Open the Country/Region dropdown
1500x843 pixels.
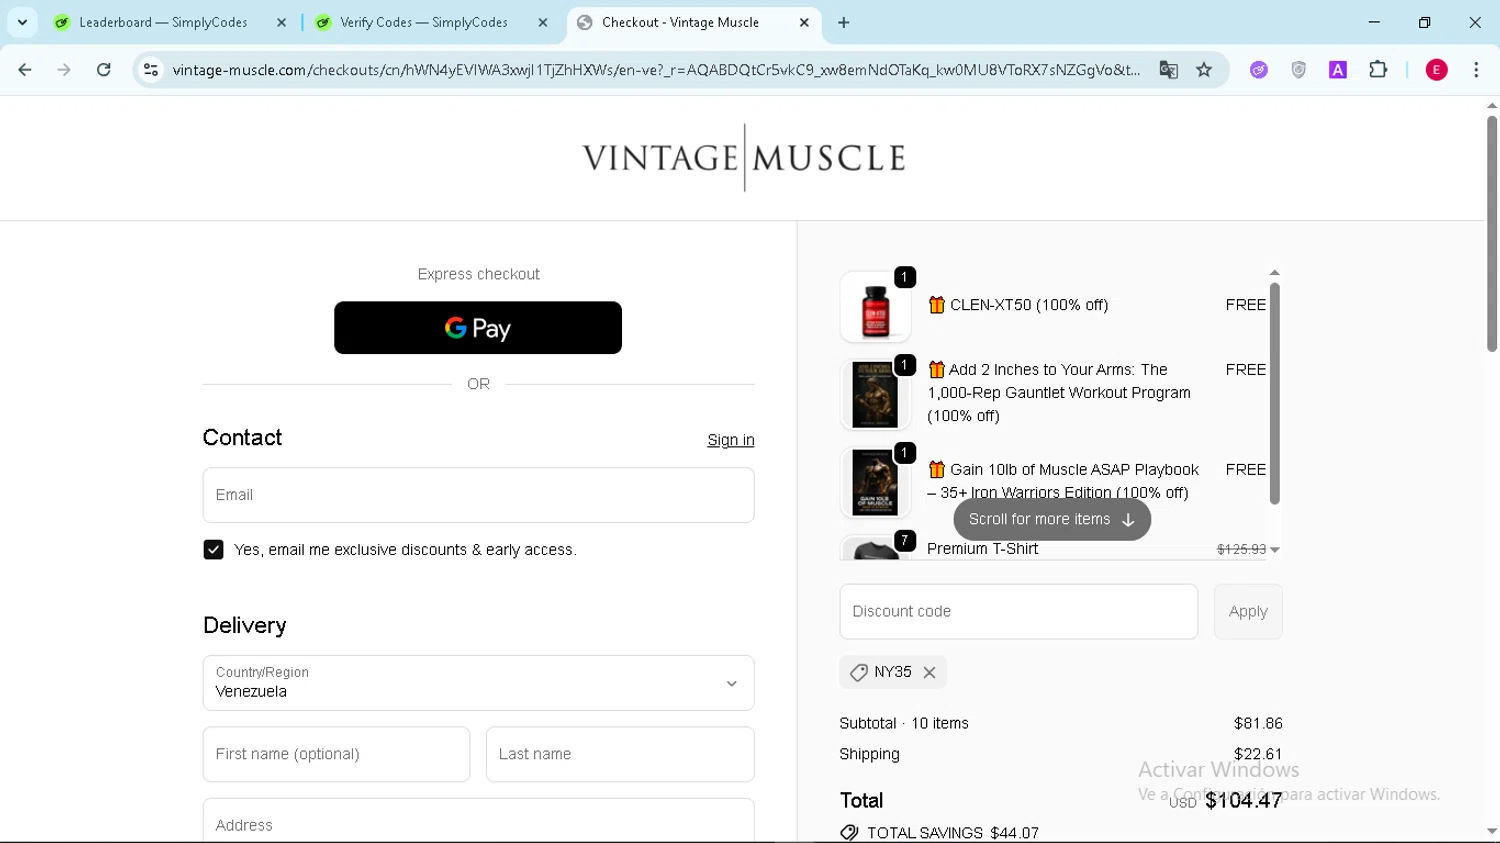479,683
